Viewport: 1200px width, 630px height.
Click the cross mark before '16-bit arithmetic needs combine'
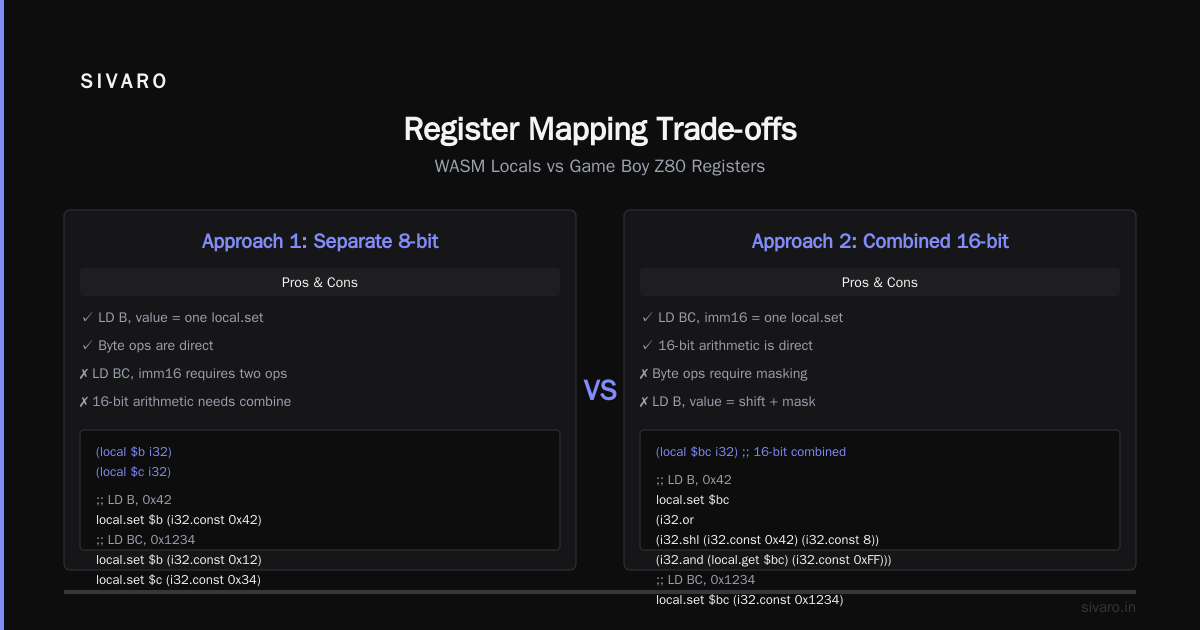pyautogui.click(x=84, y=401)
